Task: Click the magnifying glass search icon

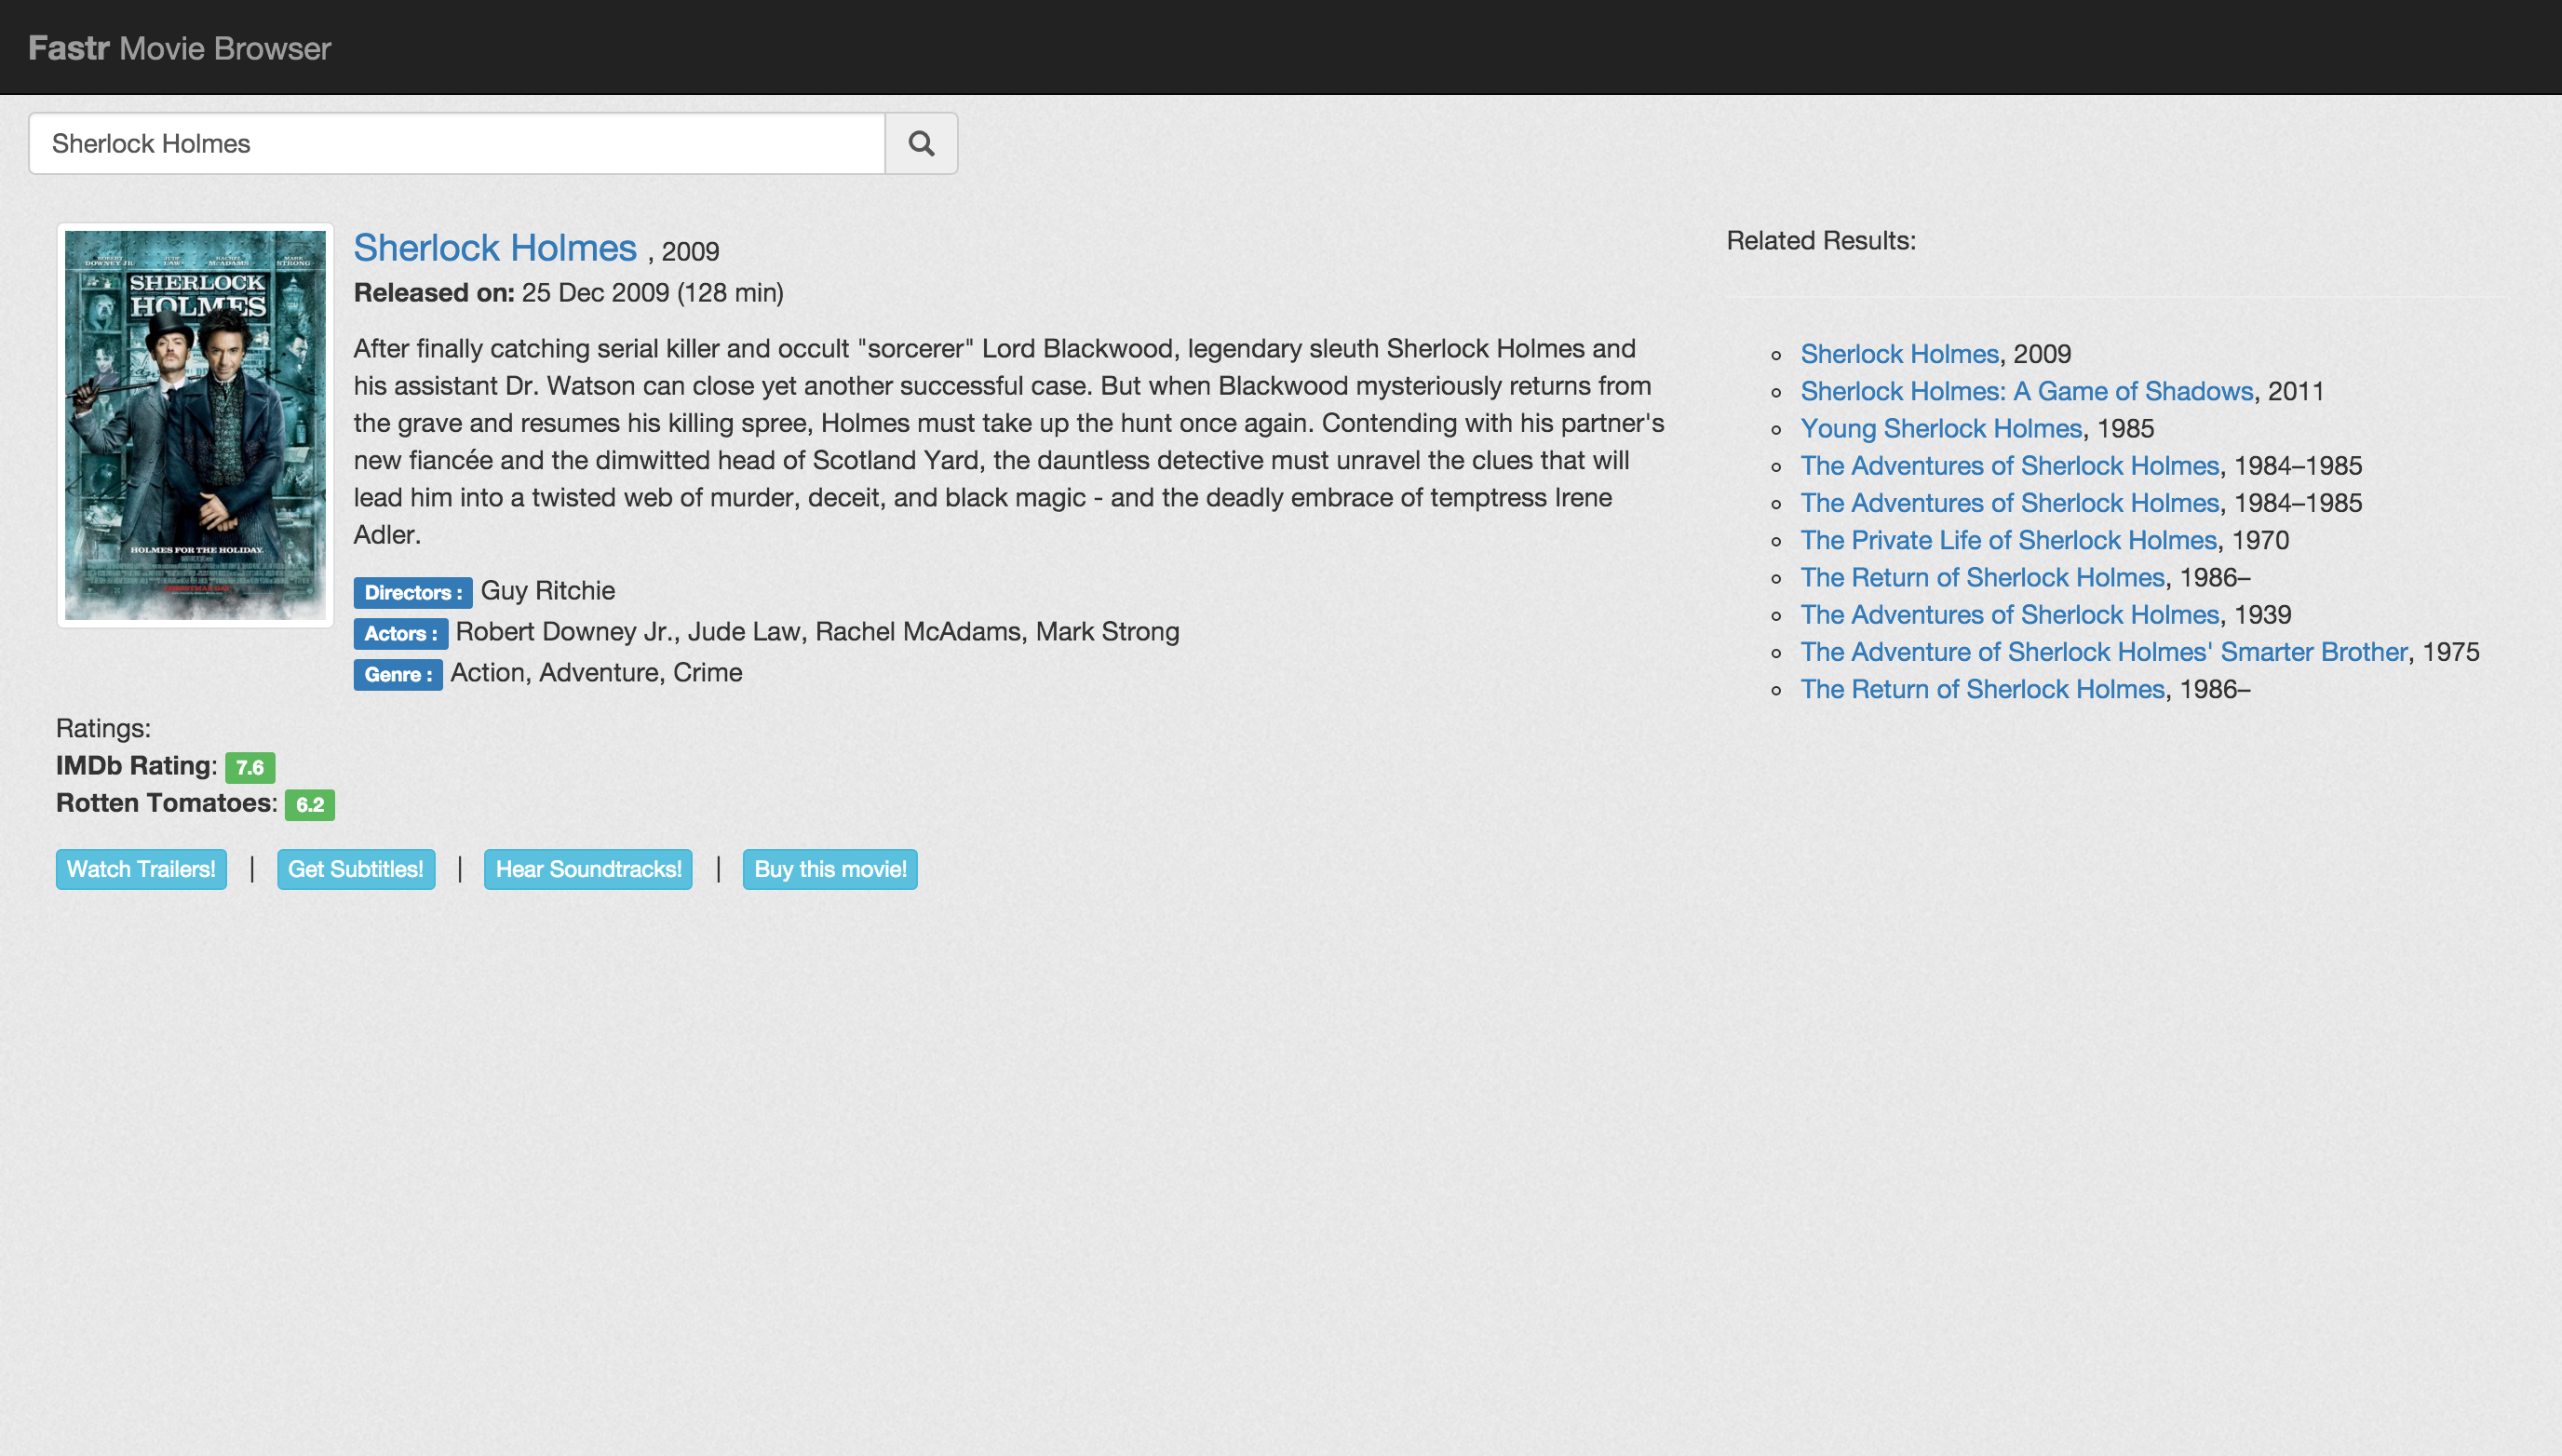Action: click(921, 144)
